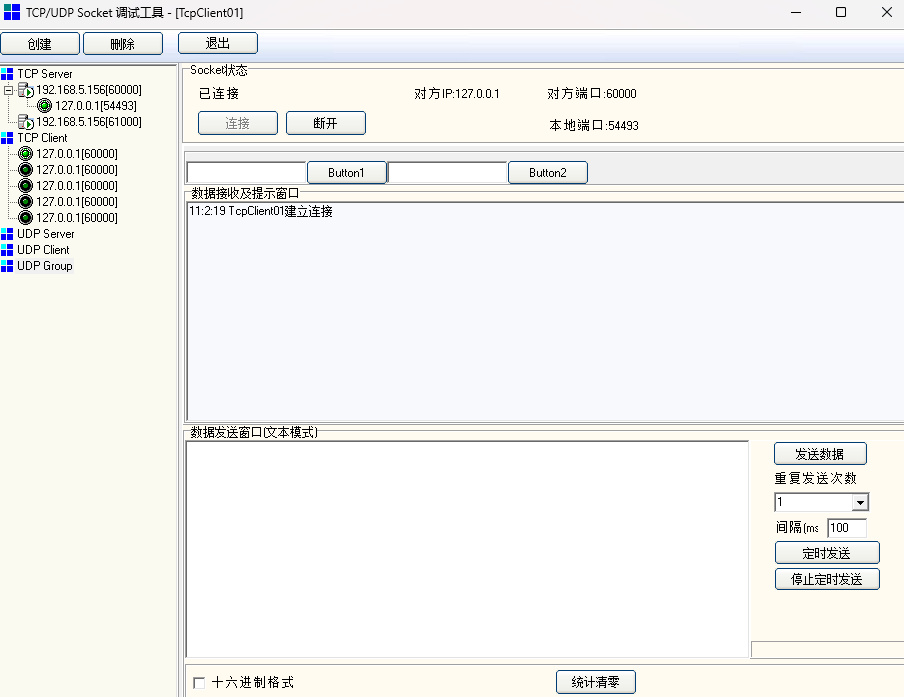Select the last 127.0.0.1[60000] client entry

[x=76, y=218]
